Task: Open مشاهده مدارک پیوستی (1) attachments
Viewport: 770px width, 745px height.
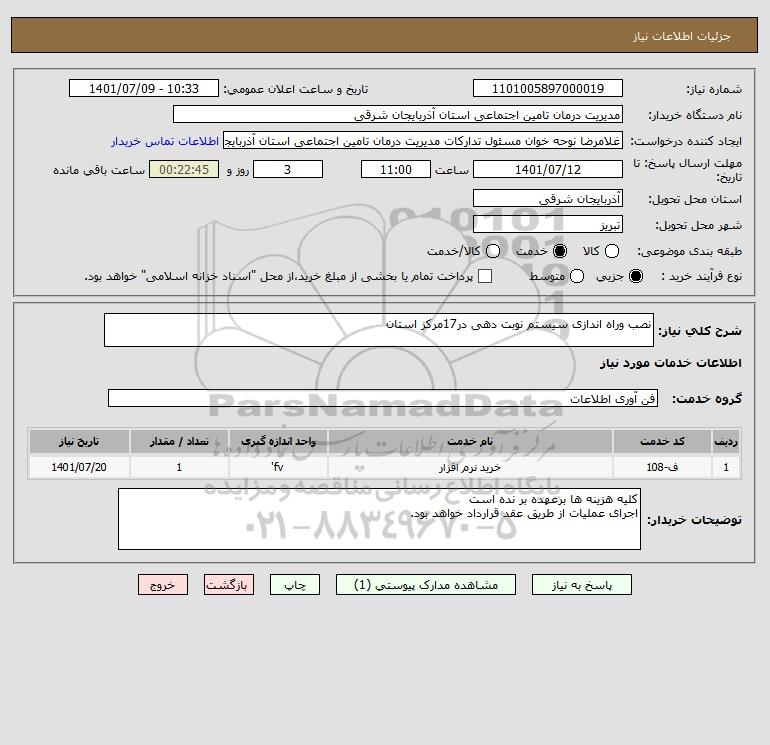Action: [426, 585]
